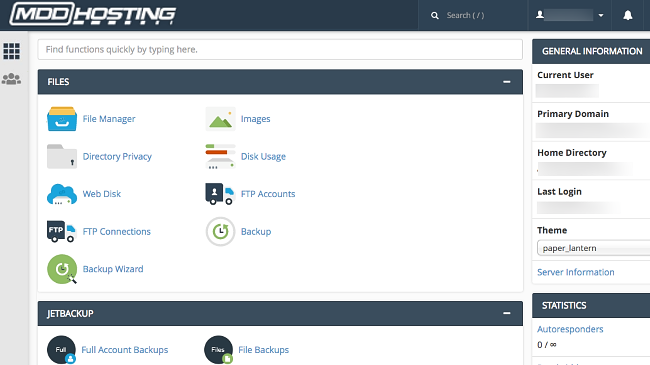Click the Full Account Backups icon
Image resolution: width=650 pixels, height=365 pixels.
(61, 350)
